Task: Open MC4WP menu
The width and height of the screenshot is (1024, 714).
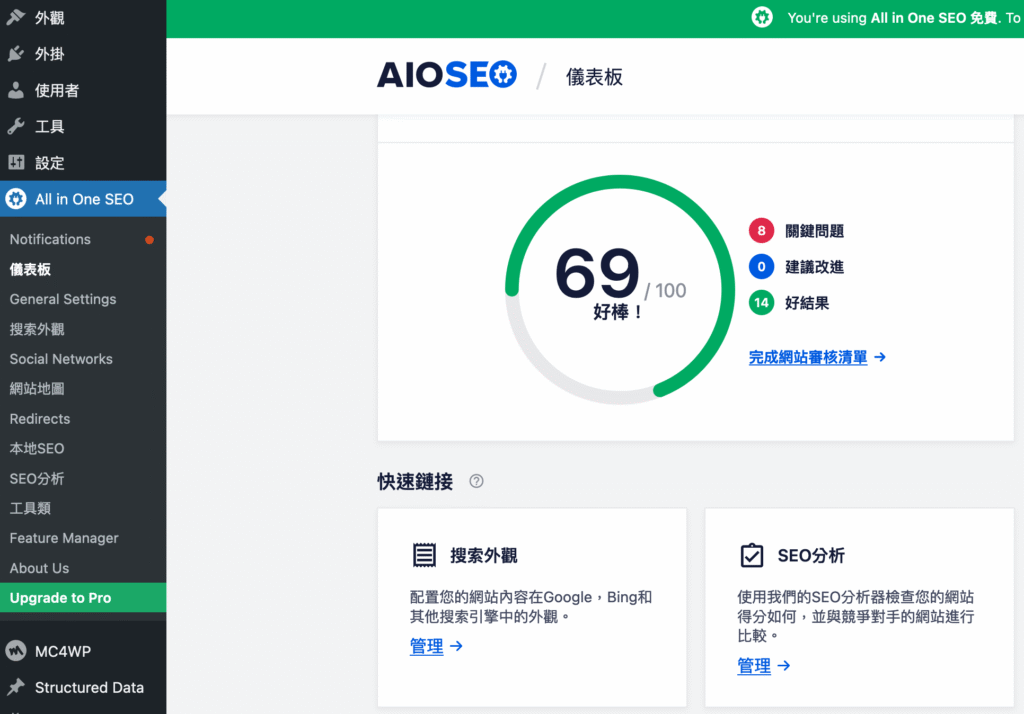Action: [x=83, y=651]
